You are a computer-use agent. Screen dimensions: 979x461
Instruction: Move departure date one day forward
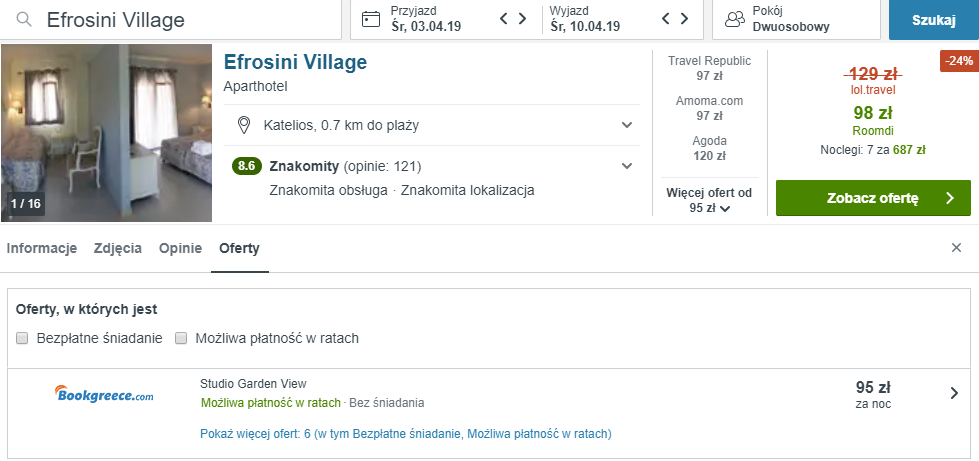coord(684,19)
